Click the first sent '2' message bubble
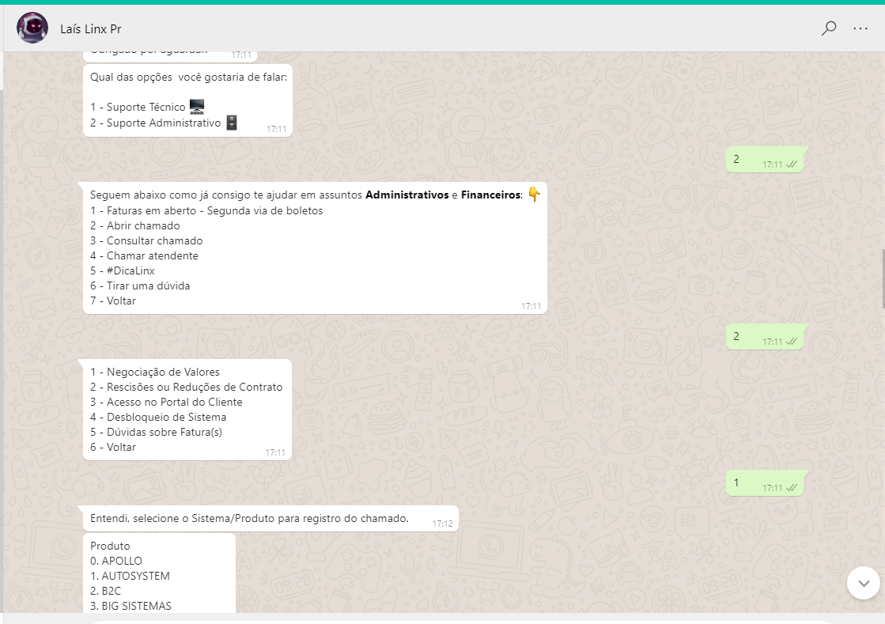 point(765,160)
